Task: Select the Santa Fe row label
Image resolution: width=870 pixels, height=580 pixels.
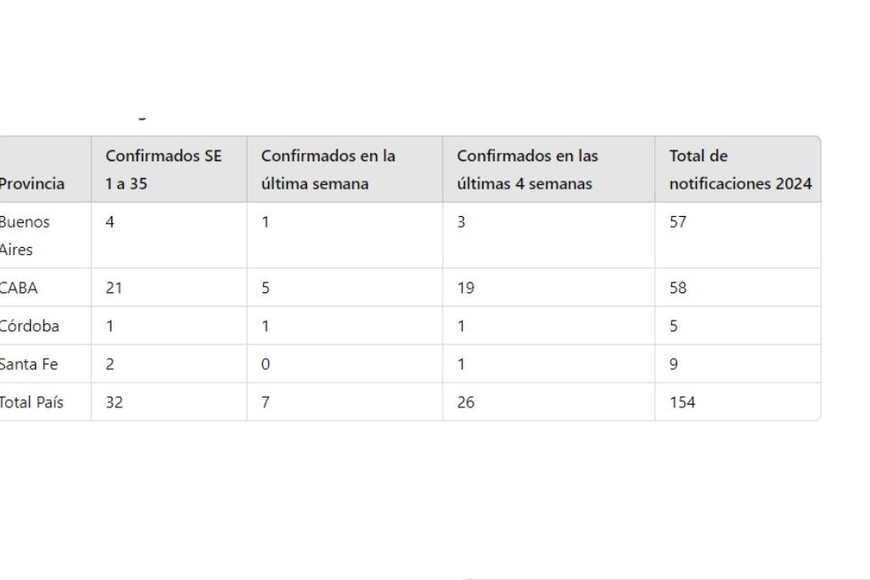Action: pyautogui.click(x=29, y=364)
